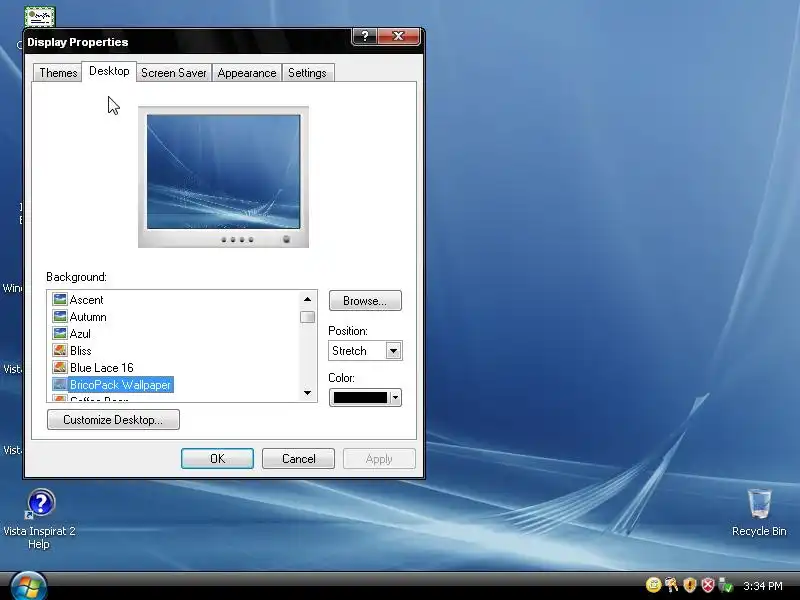Select BricoPack Wallpaper background entry
This screenshot has width=800, height=600.
coord(120,385)
